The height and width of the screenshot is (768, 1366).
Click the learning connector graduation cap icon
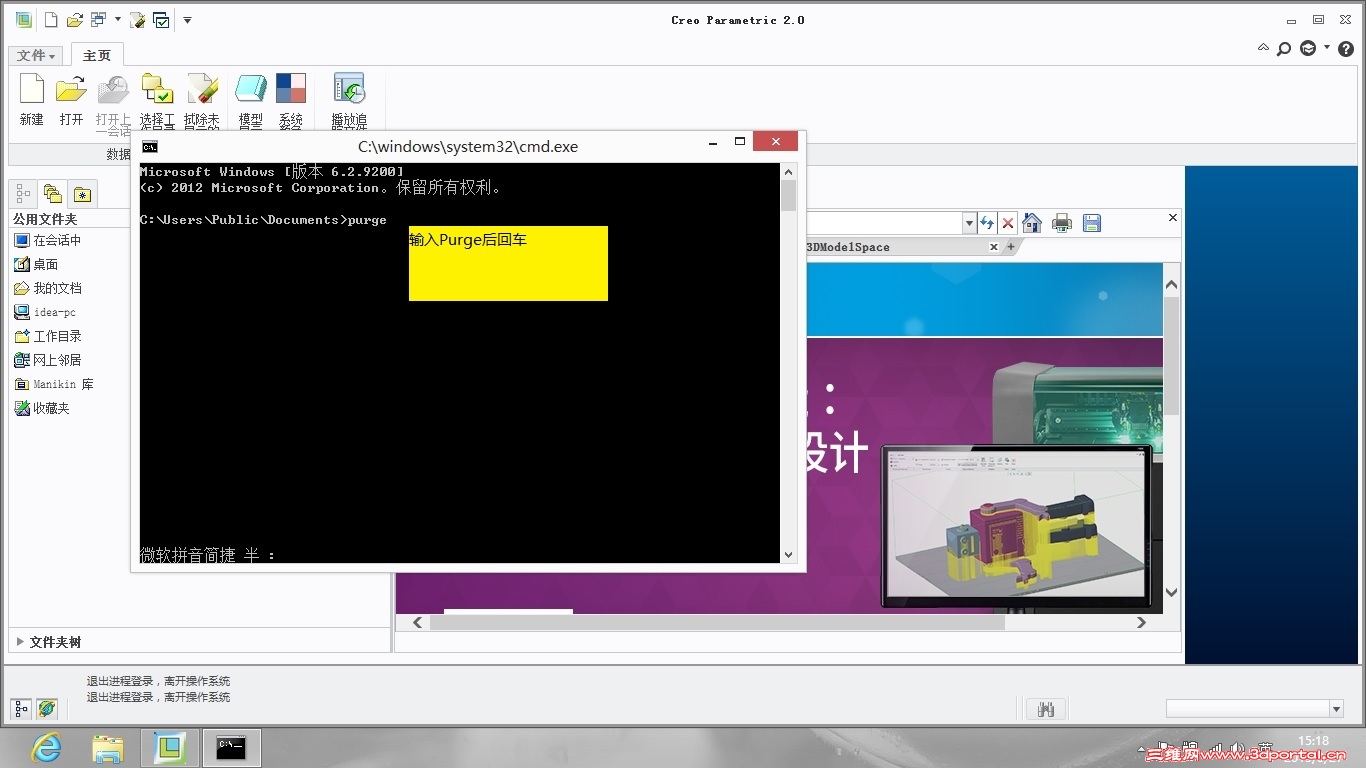coord(1308,48)
